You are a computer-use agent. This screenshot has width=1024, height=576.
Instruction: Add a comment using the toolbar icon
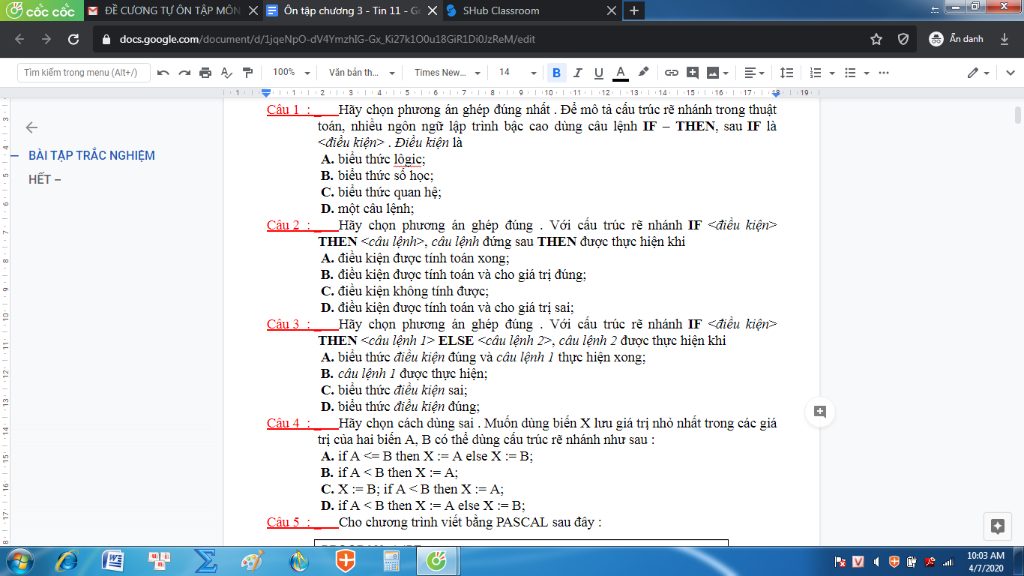(x=692, y=72)
